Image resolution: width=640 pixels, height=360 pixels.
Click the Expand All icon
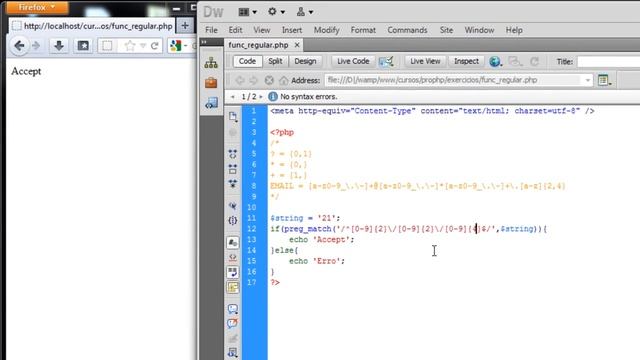pyautogui.click(x=233, y=184)
